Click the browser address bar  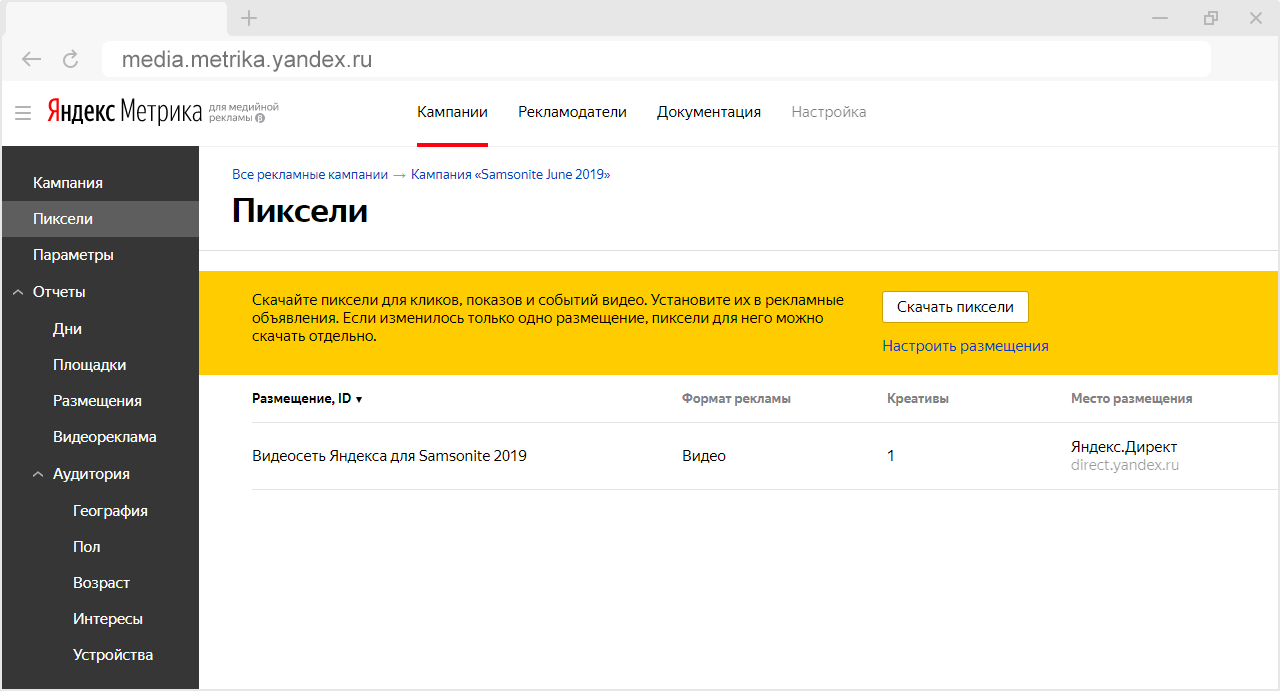point(656,59)
